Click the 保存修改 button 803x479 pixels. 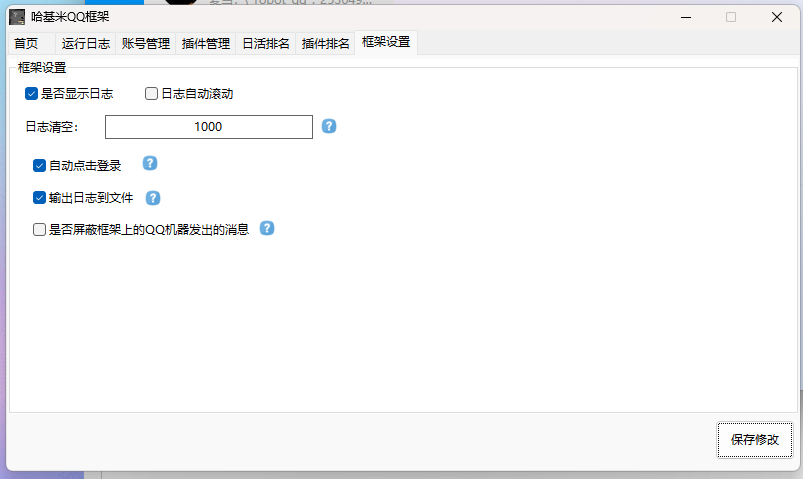pyautogui.click(x=754, y=439)
